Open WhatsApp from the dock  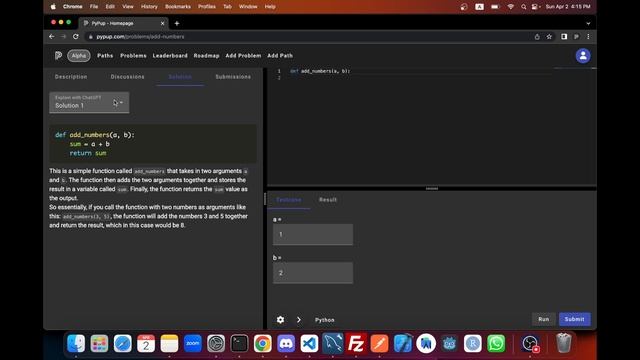(x=496, y=343)
